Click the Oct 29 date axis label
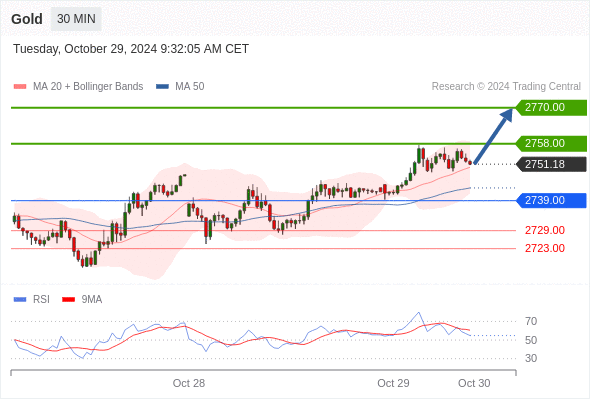Viewport: 590px width, 400px height. click(393, 383)
